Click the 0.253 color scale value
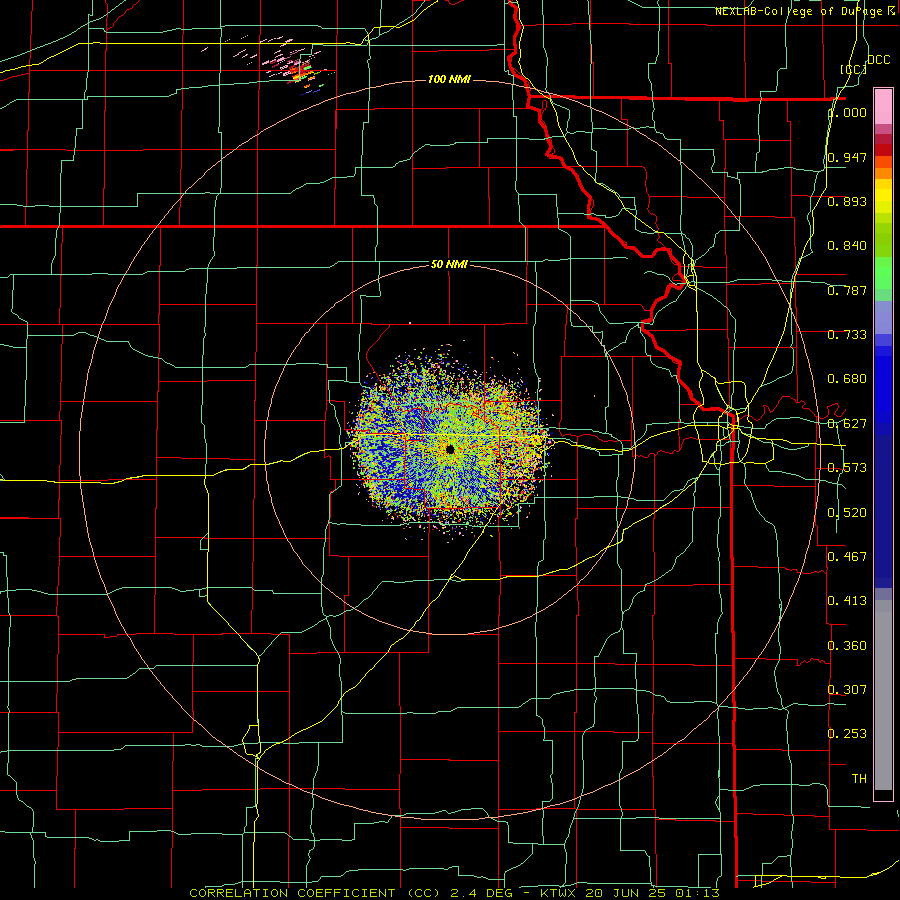 coord(847,734)
